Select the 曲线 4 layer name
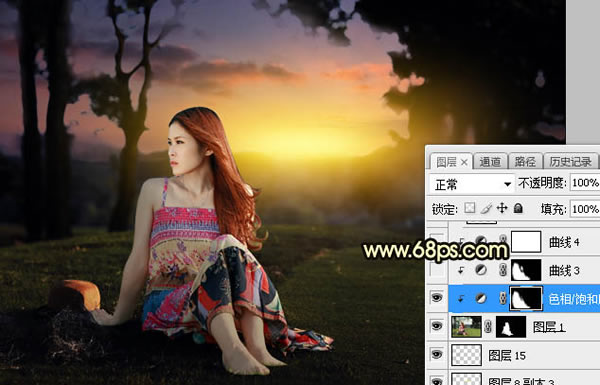Image resolution: width=600 pixels, height=385 pixels. (x=564, y=242)
